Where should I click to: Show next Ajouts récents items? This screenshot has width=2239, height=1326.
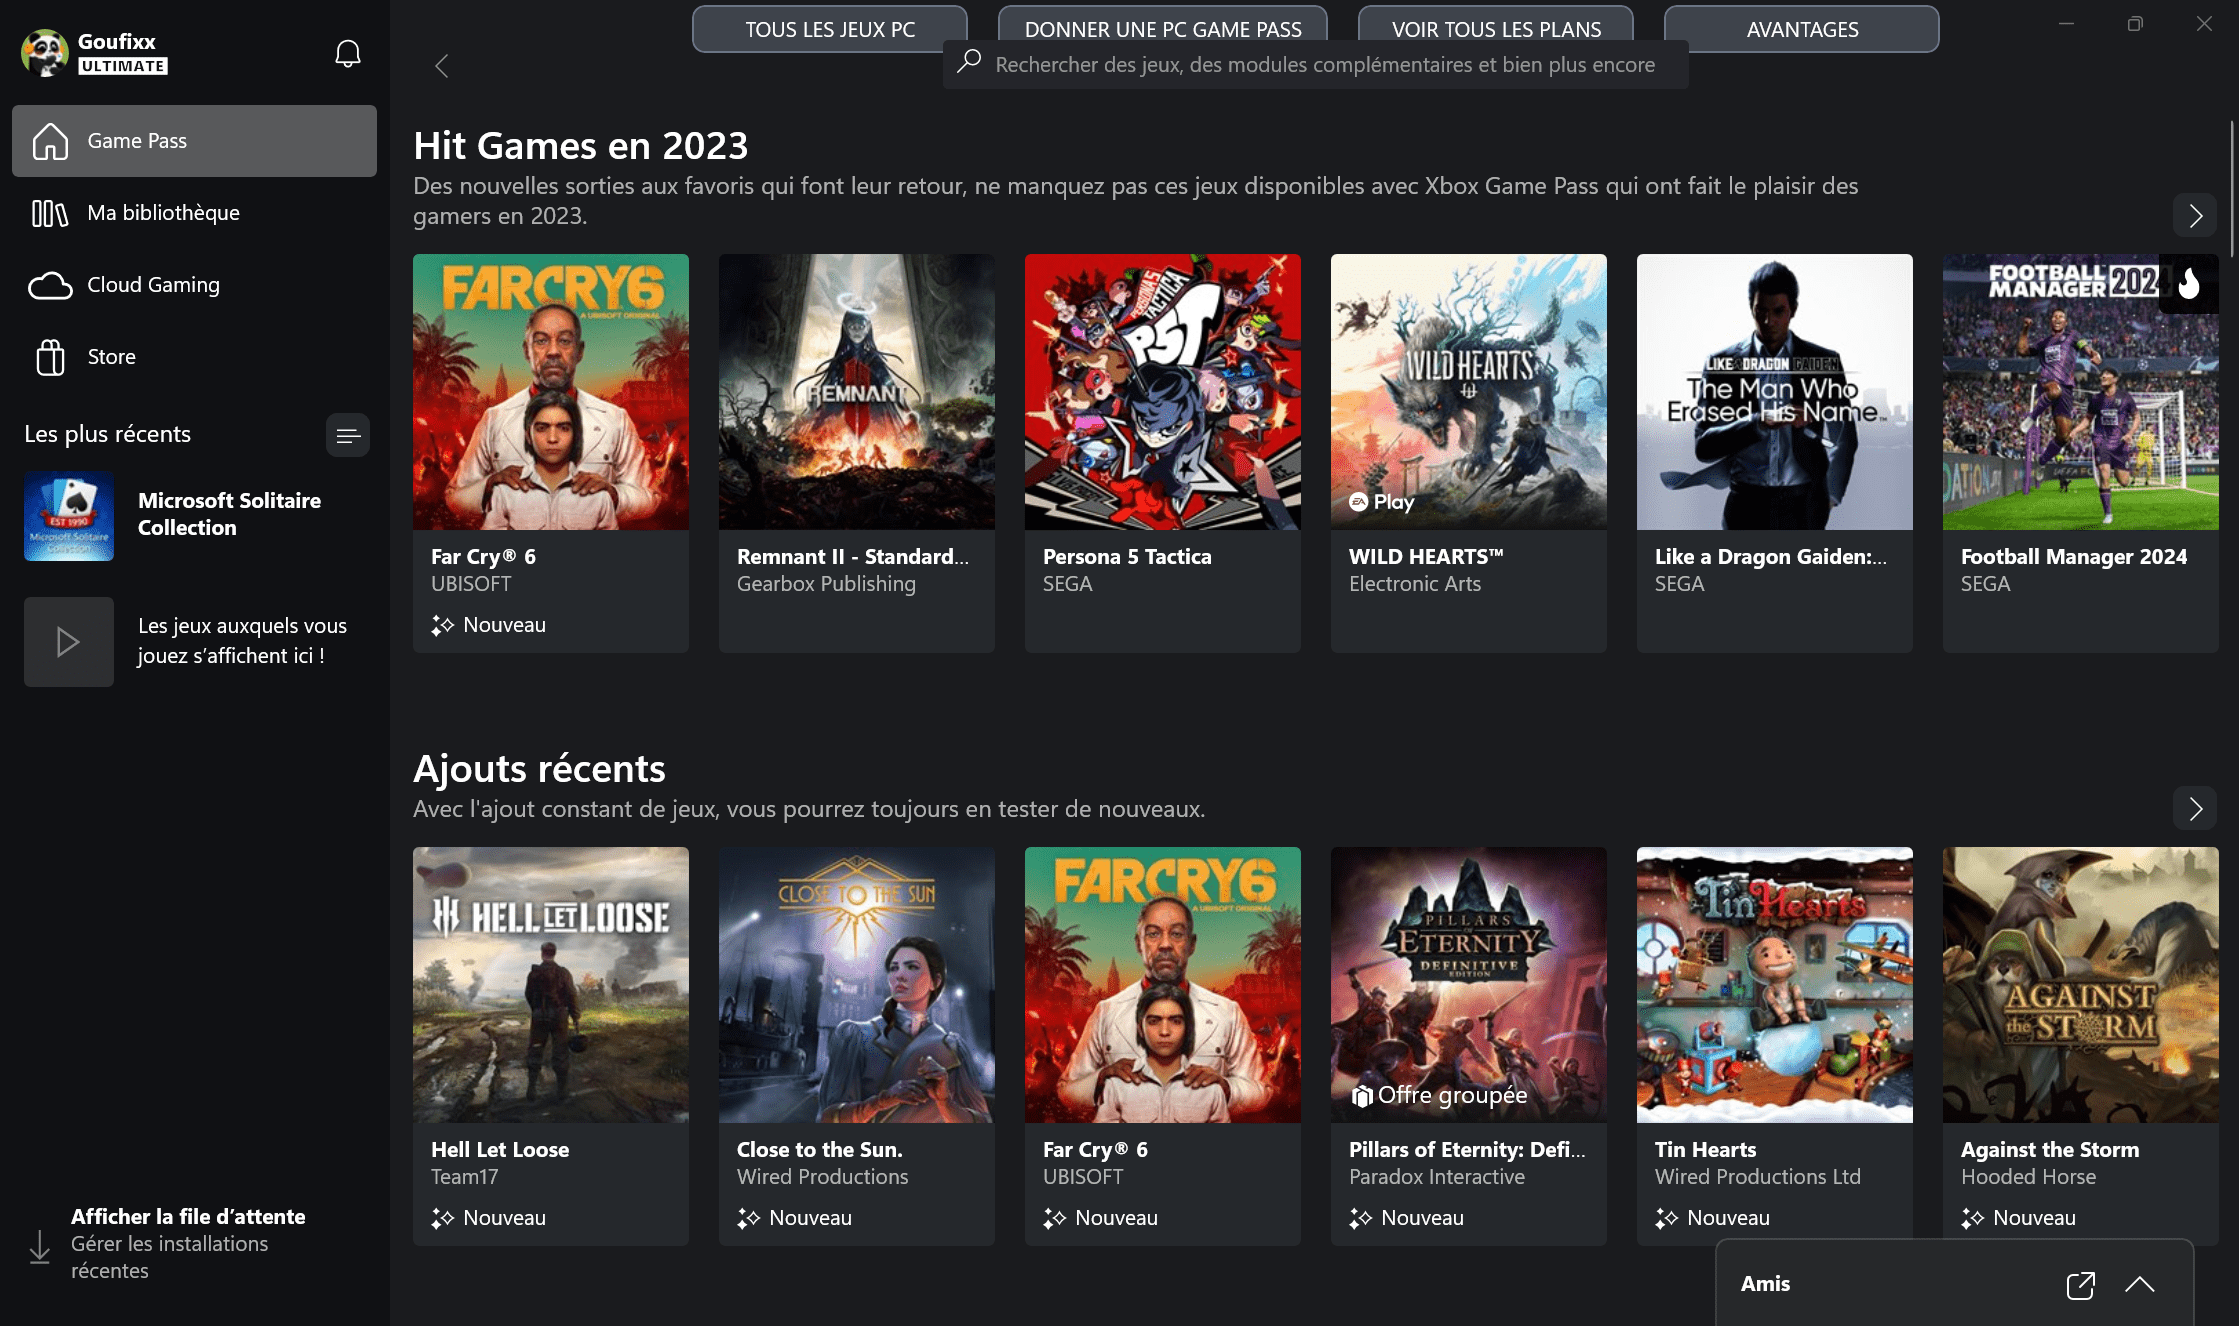pyautogui.click(x=2195, y=809)
